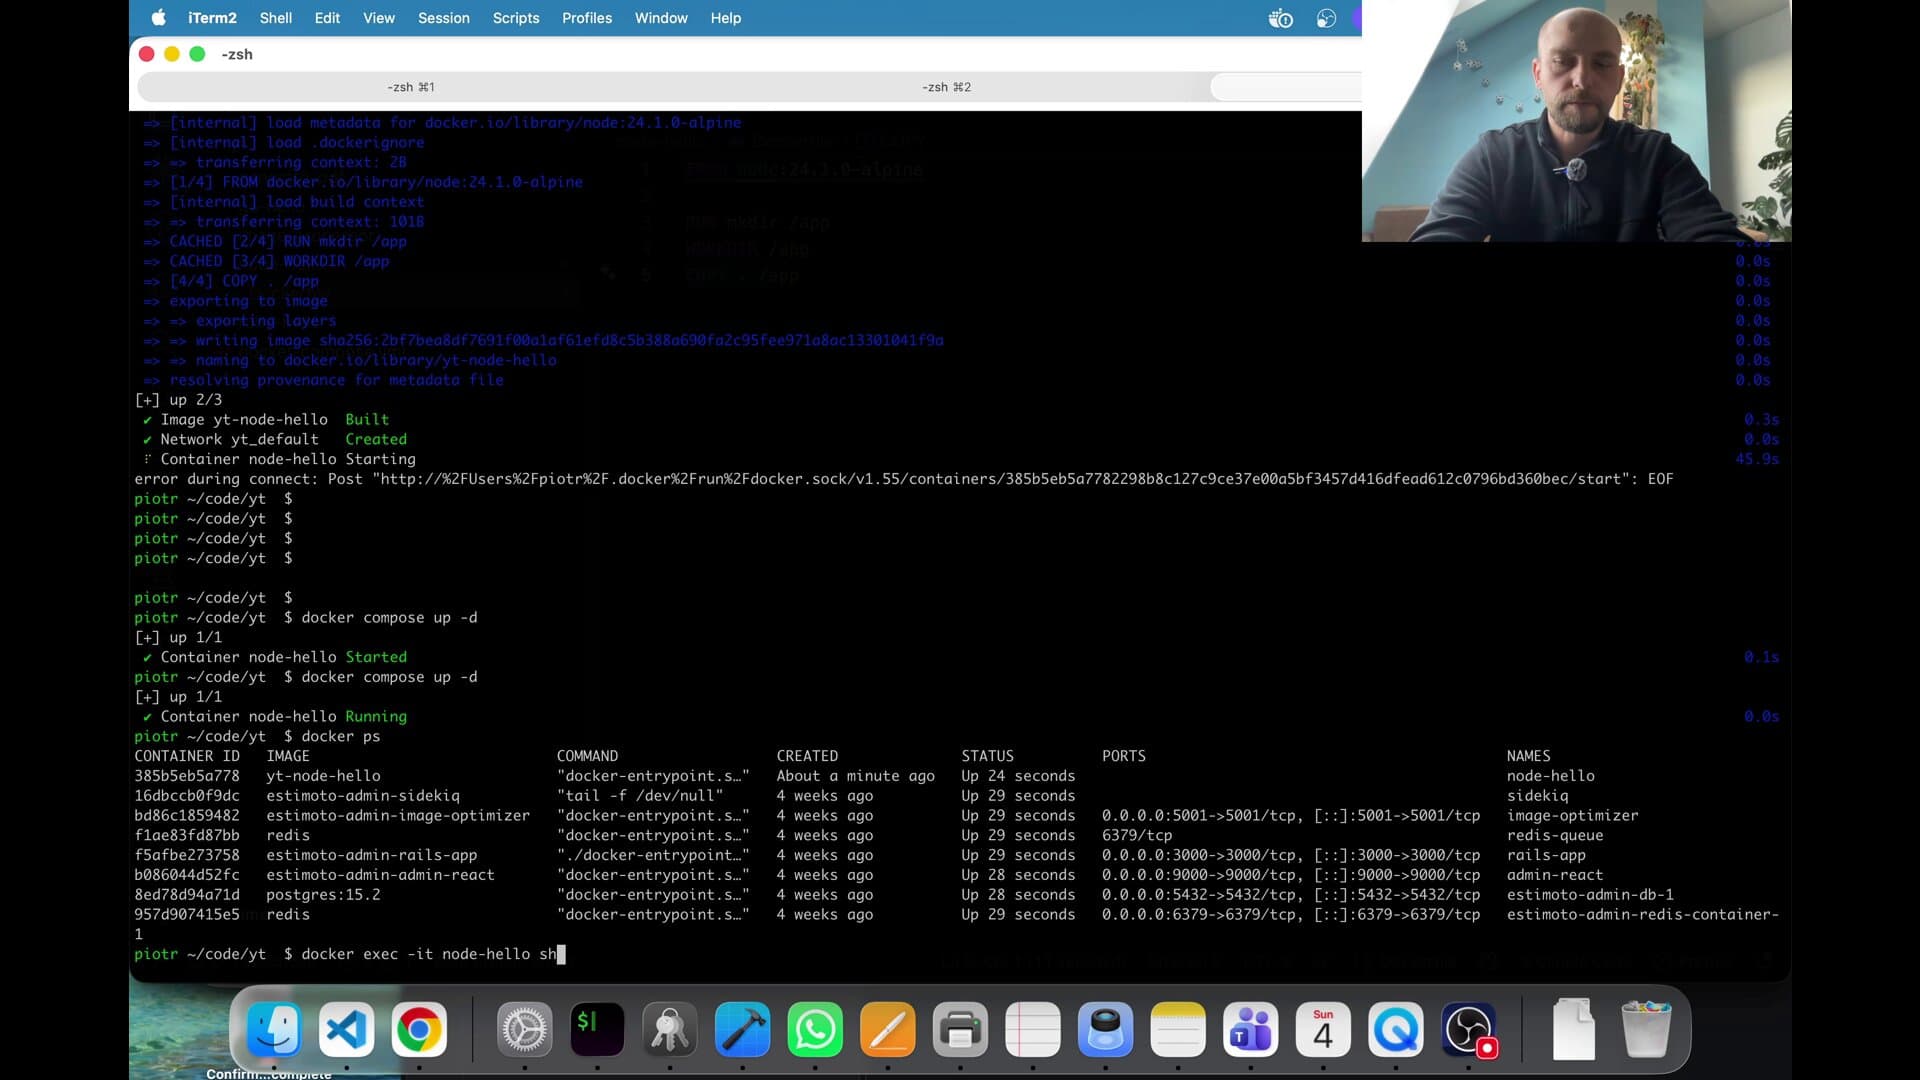Open the printer icon in the Dock
The height and width of the screenshot is (1080, 1920).
pyautogui.click(x=960, y=1029)
